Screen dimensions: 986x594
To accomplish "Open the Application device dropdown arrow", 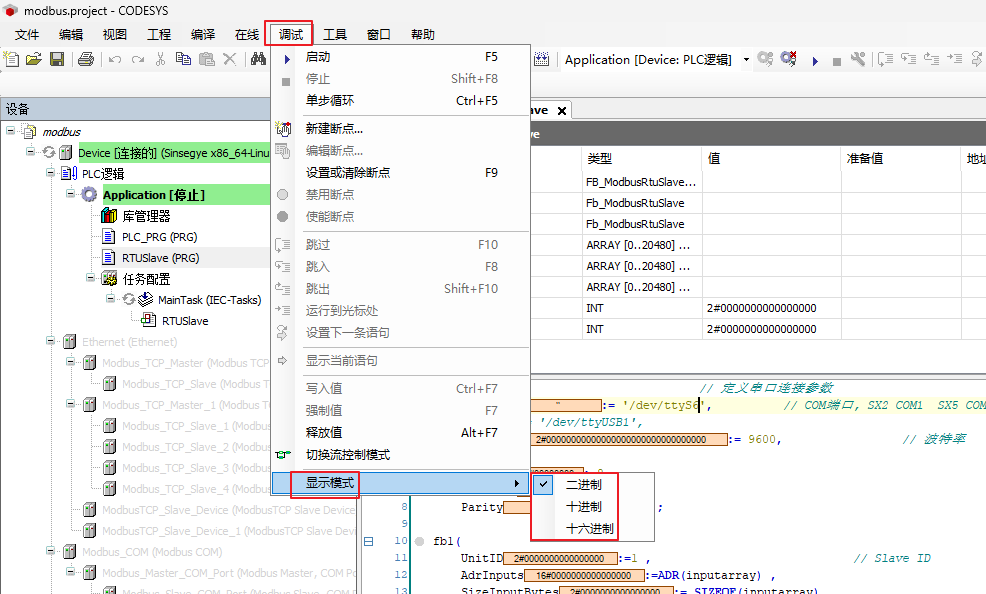I will (746, 60).
